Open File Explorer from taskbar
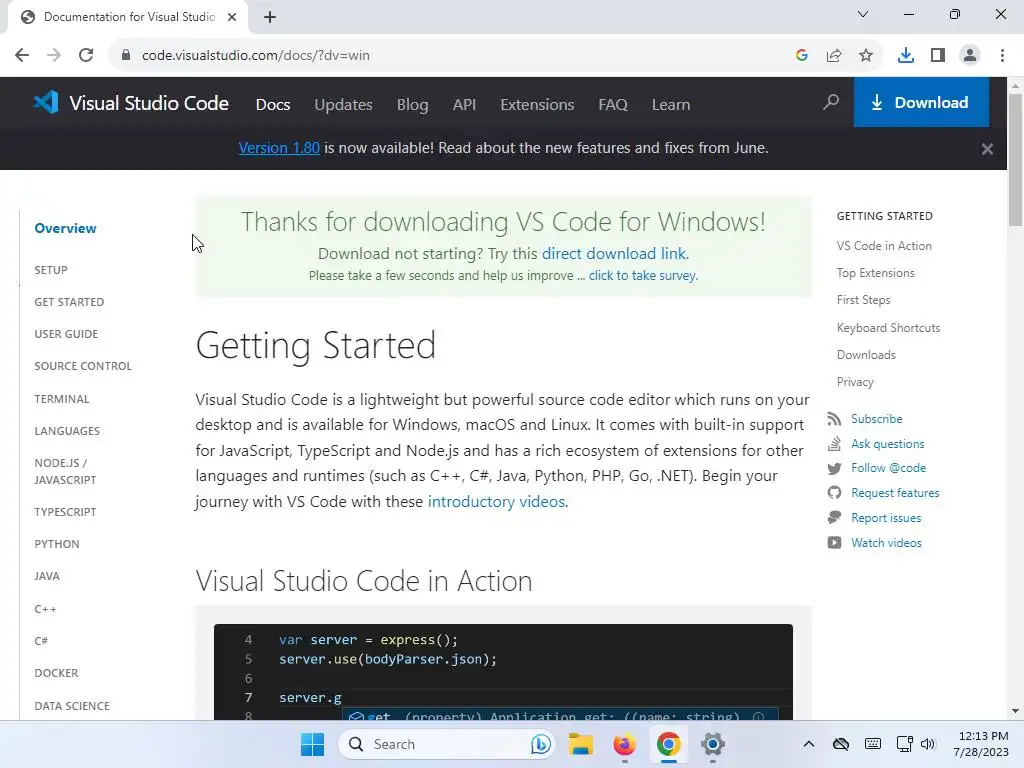Viewport: 1024px width, 768px height. [580, 744]
